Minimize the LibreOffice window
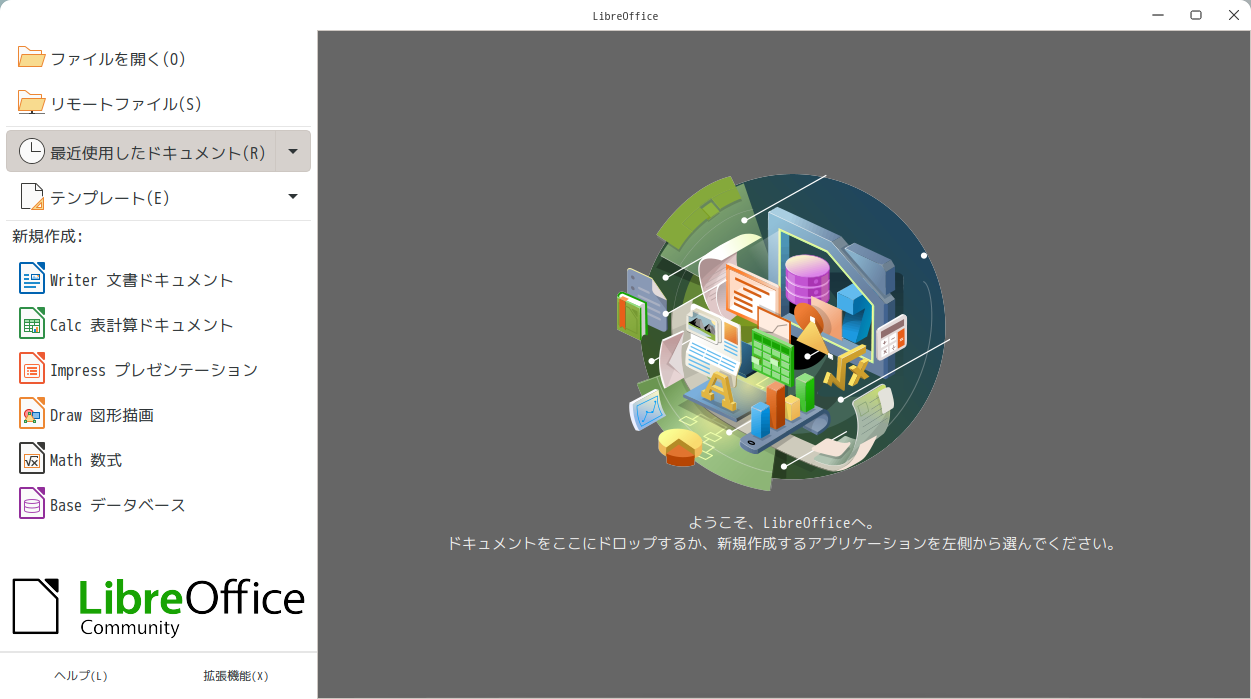1251x699 pixels. (x=1158, y=15)
